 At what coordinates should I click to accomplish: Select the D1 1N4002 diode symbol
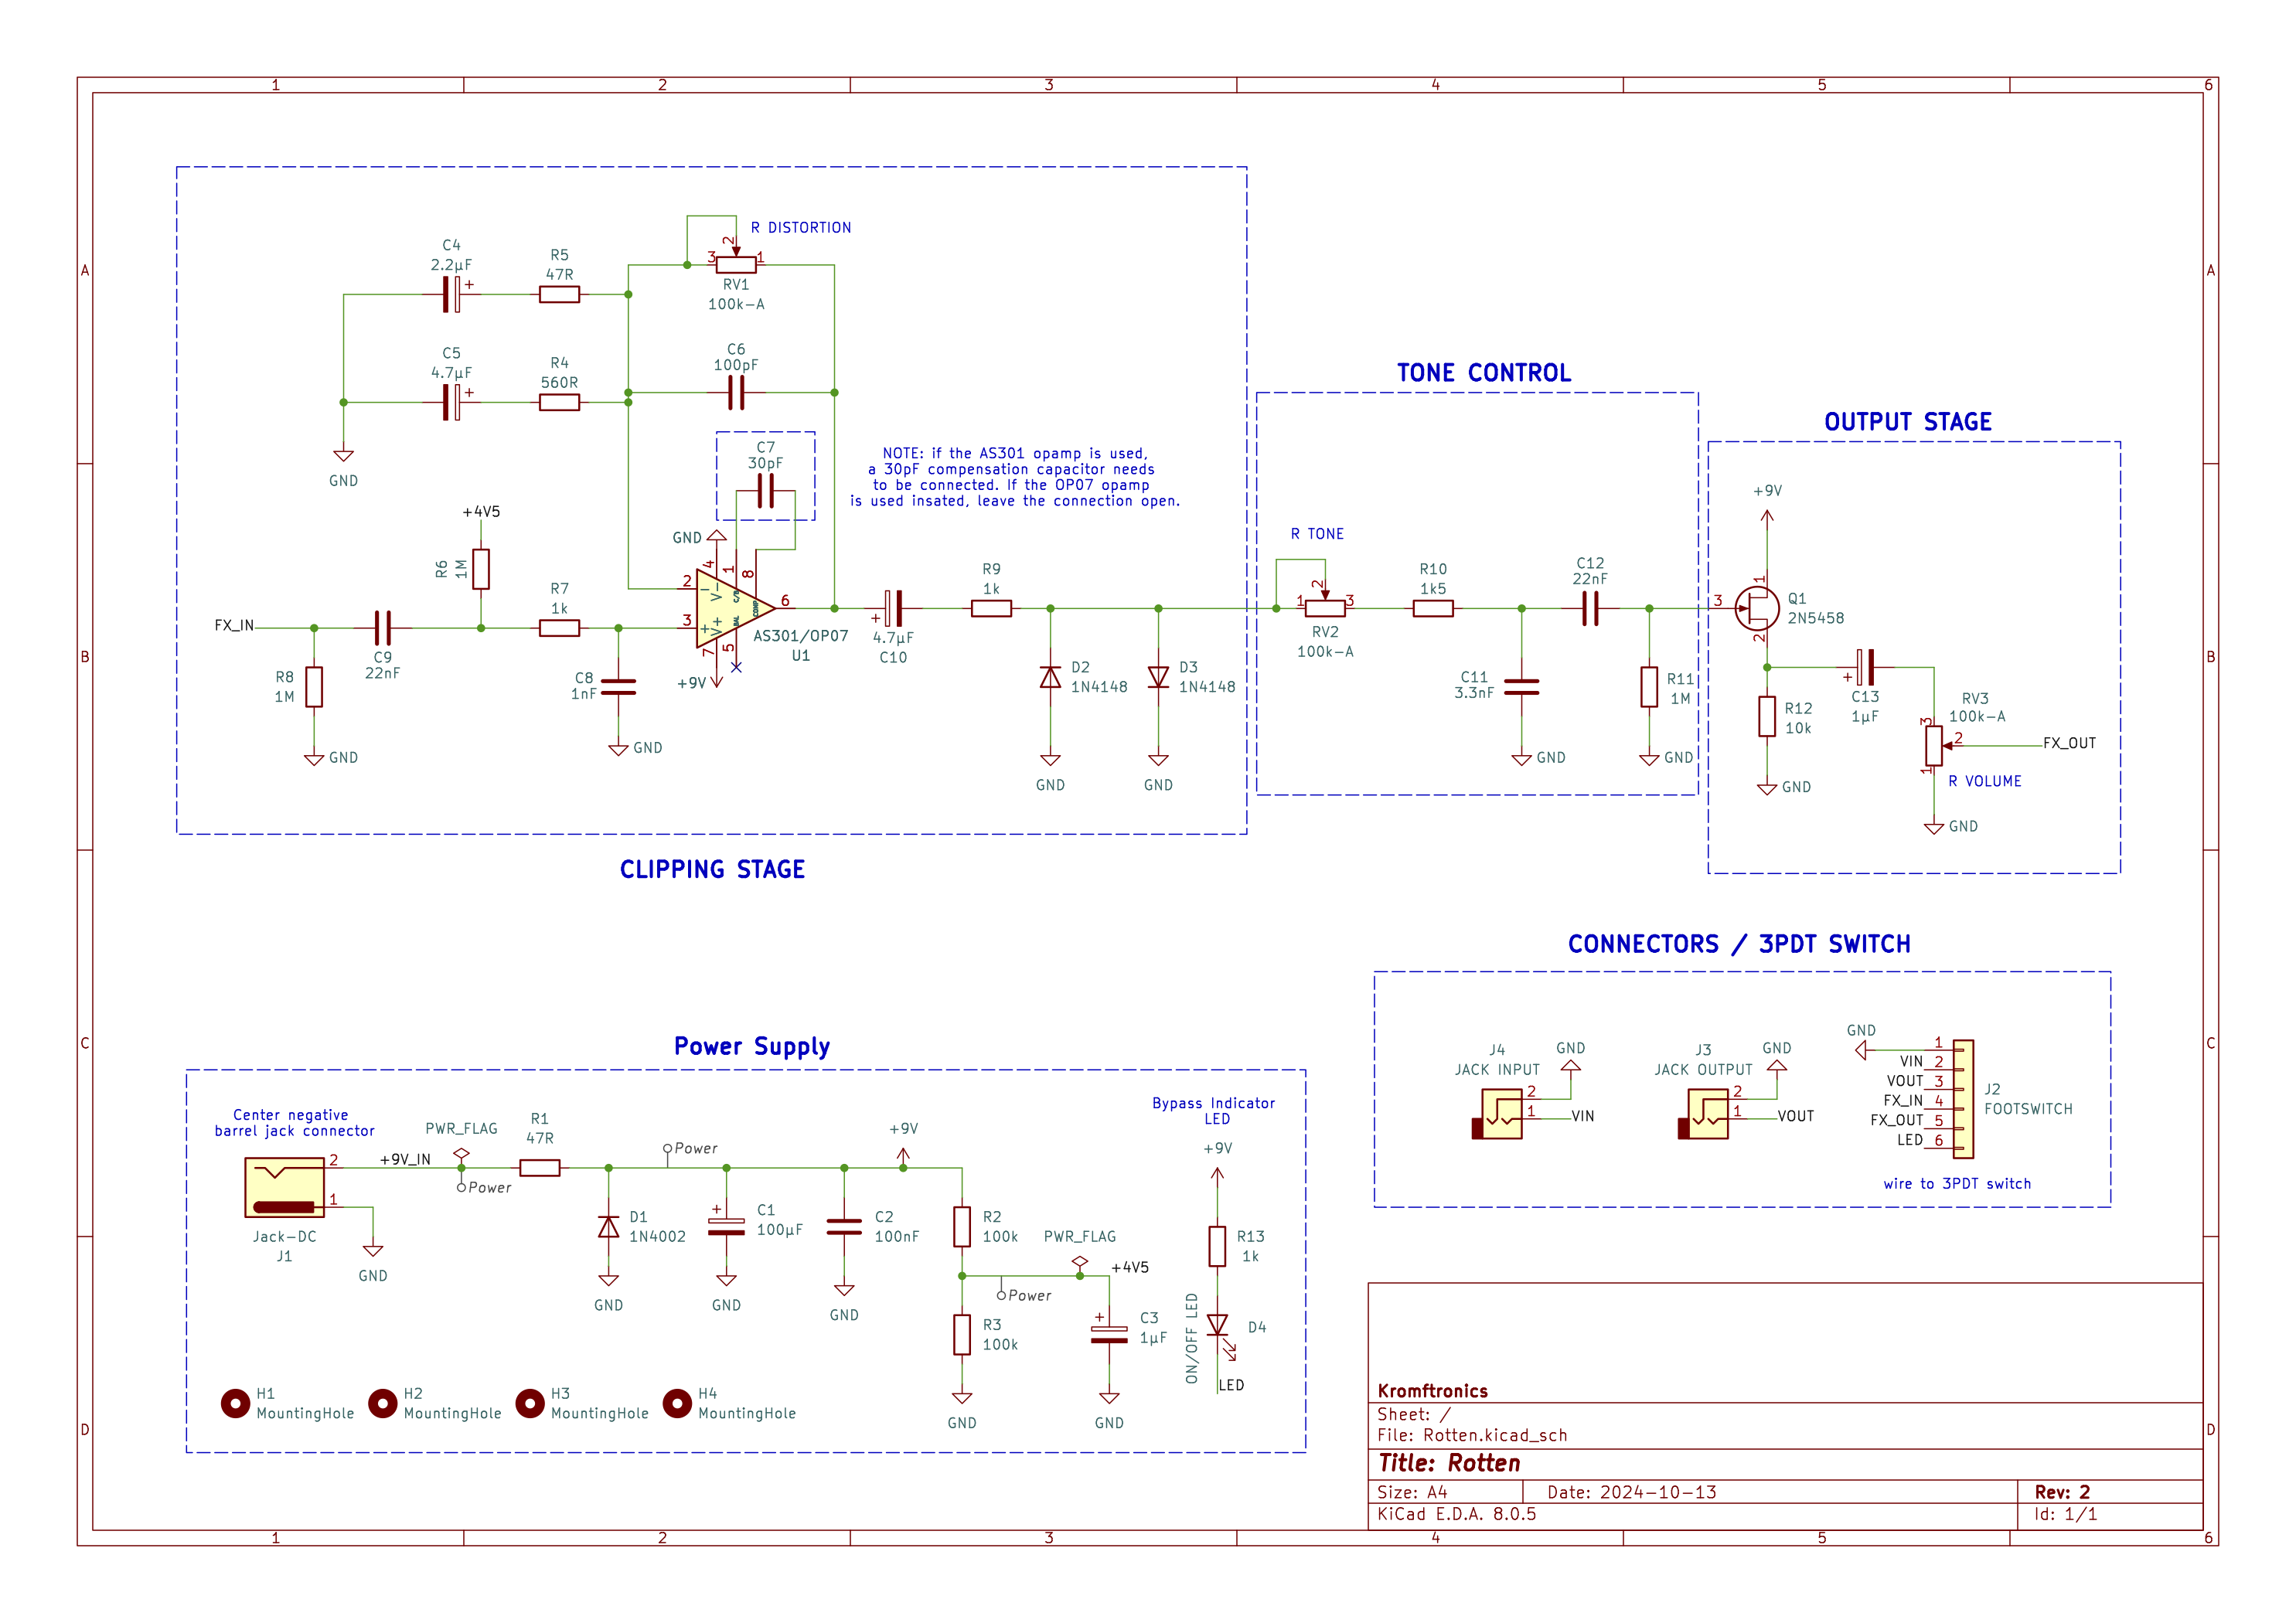pyautogui.click(x=608, y=1226)
